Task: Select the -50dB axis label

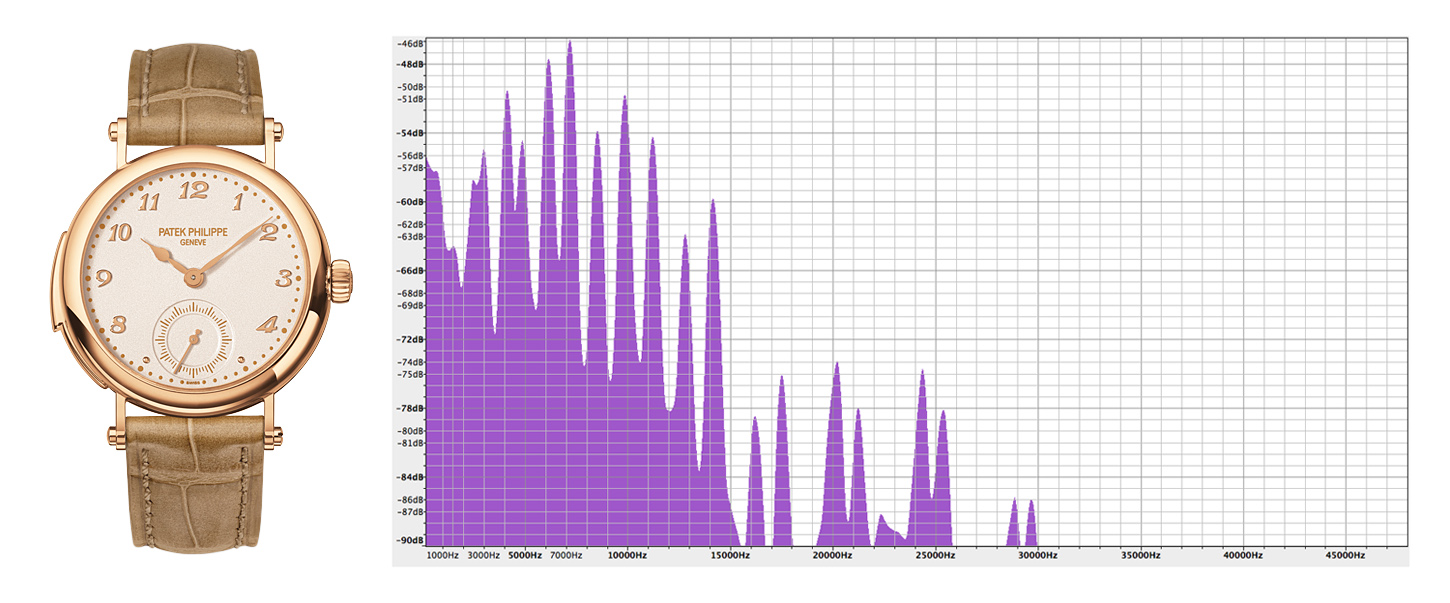Action: 410,87
